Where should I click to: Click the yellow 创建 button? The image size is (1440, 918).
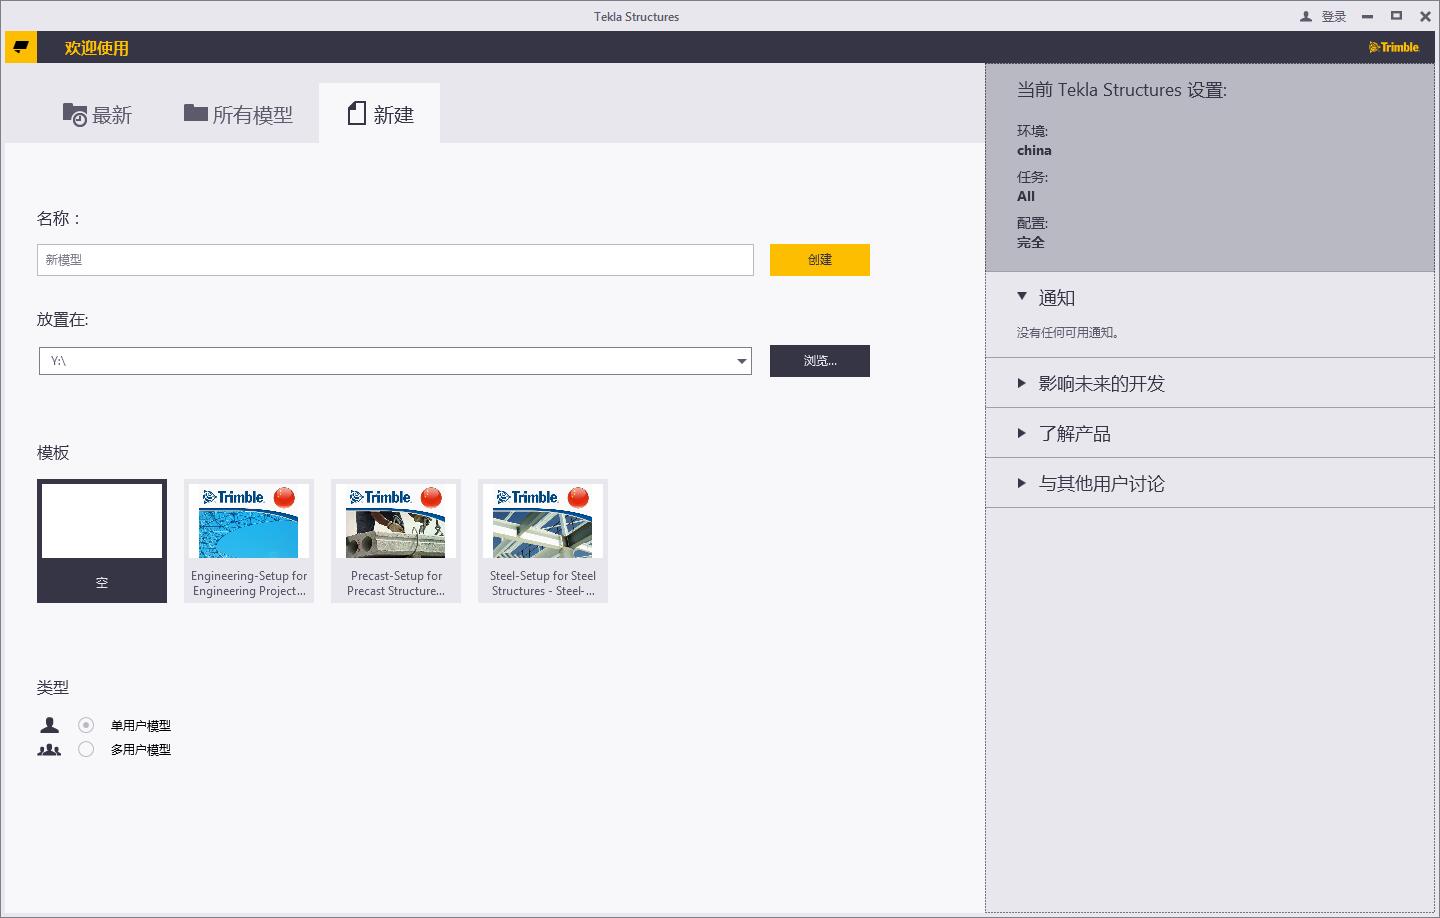[820, 260]
